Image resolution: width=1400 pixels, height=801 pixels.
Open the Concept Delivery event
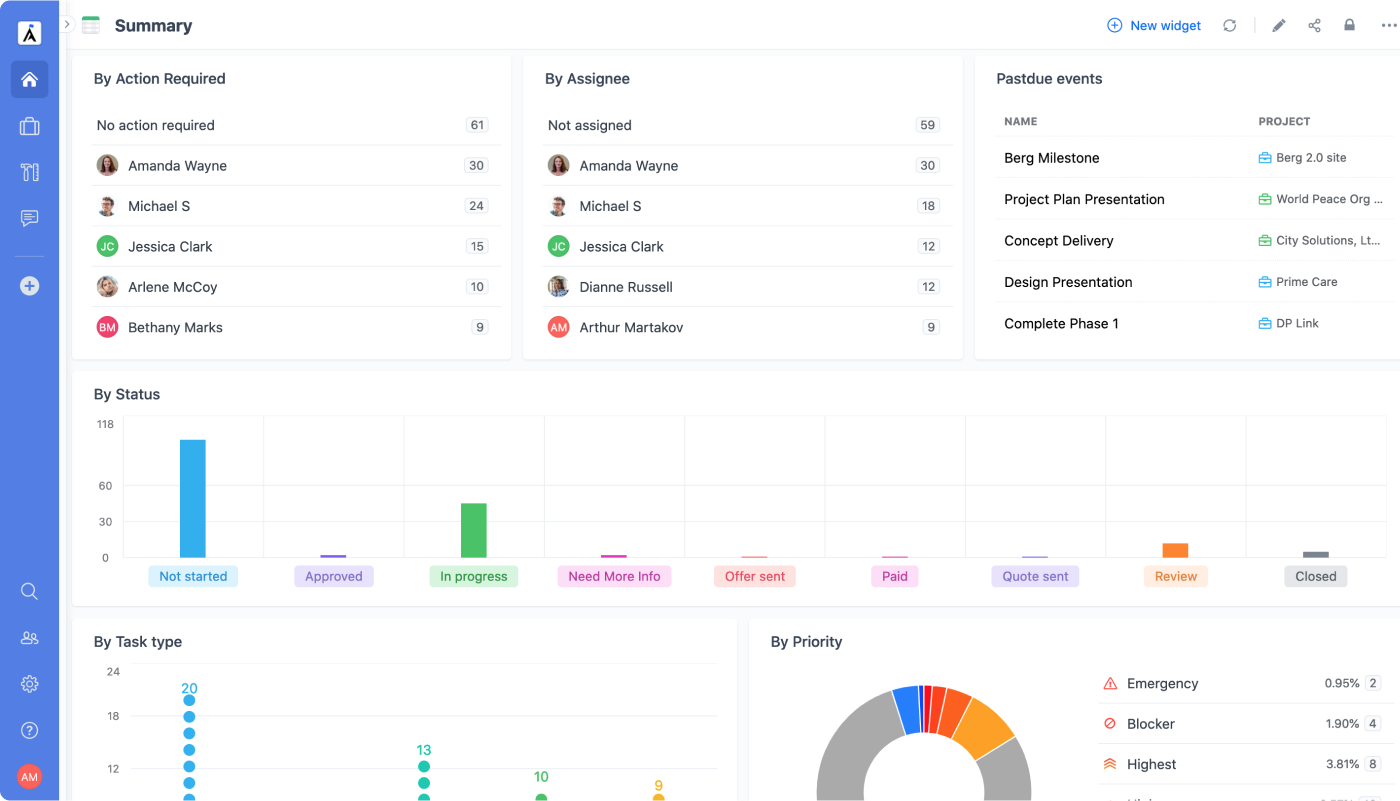[x=1058, y=241]
